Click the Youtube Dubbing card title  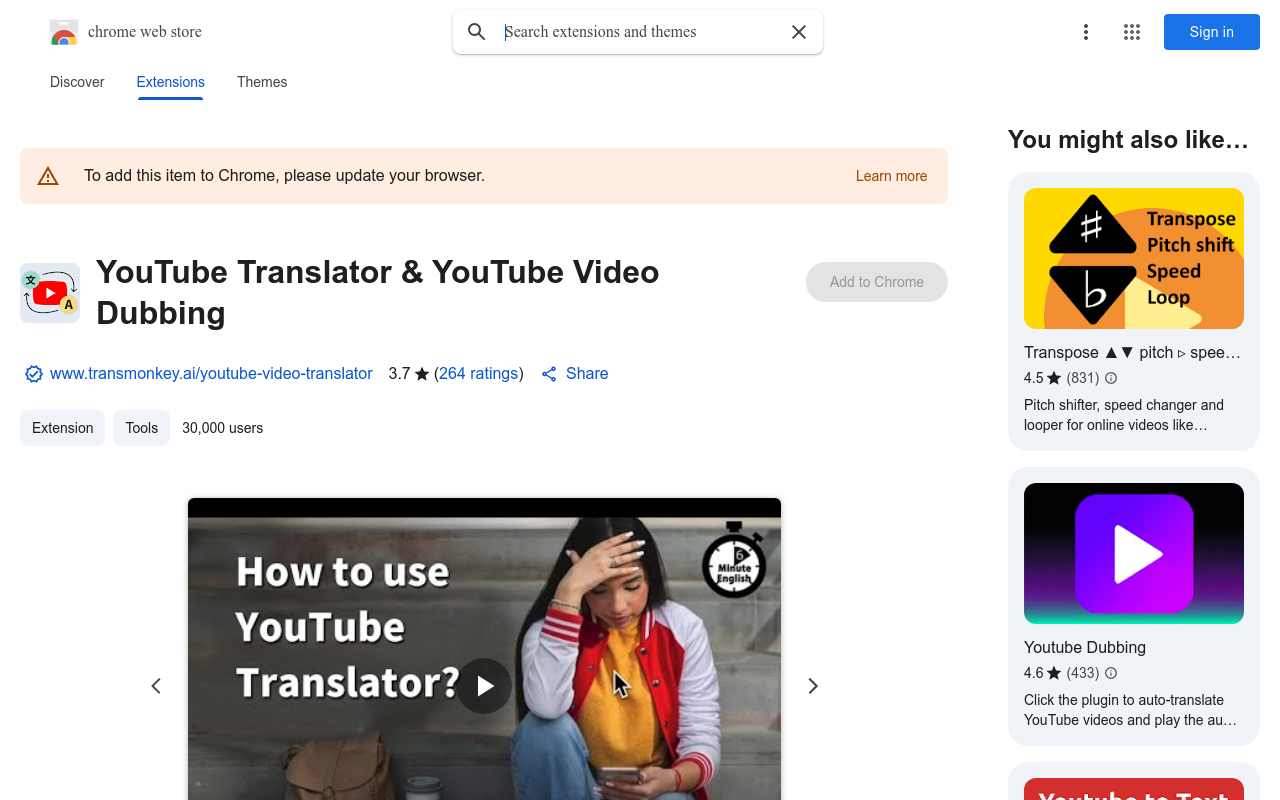pyautogui.click(x=1085, y=647)
